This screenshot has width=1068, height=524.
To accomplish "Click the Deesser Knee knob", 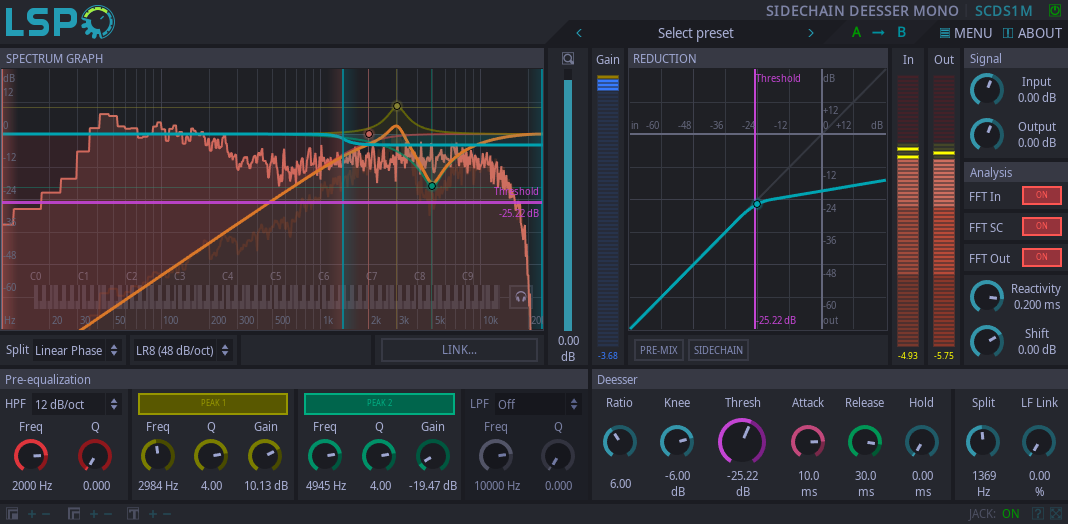I will [x=677, y=442].
